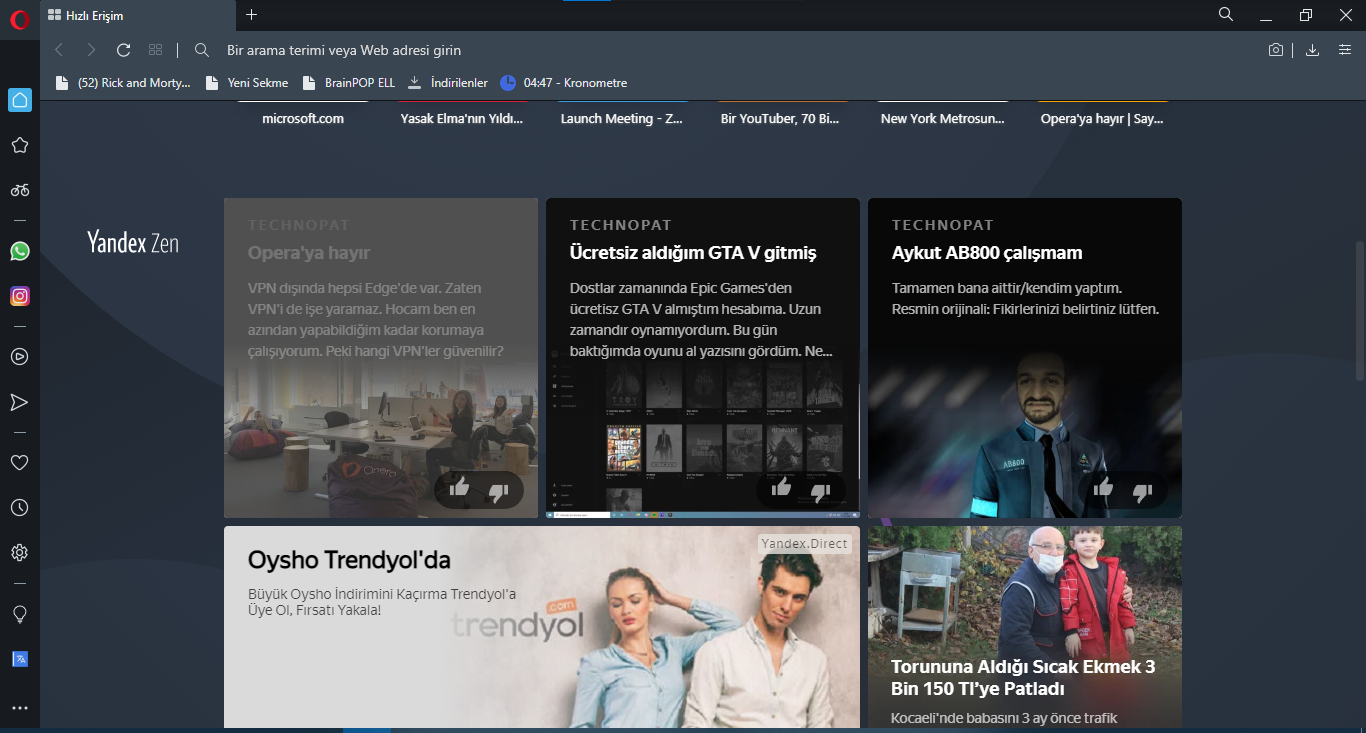Image resolution: width=1366 pixels, height=733 pixels.
Task: Open "Bir YouTuber, 70 Bi..." speed dial
Action: pos(780,118)
